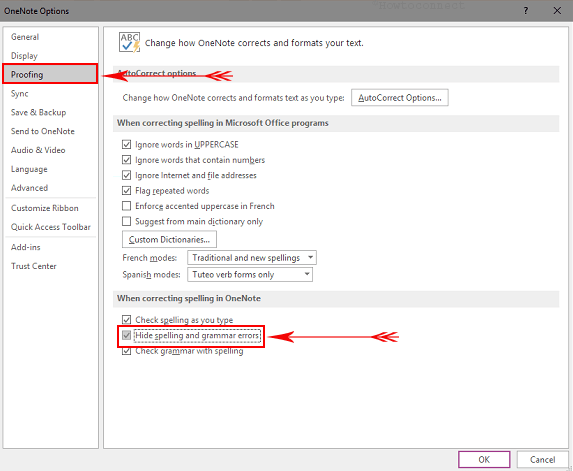Switch to the Save & Backup category

38,112
